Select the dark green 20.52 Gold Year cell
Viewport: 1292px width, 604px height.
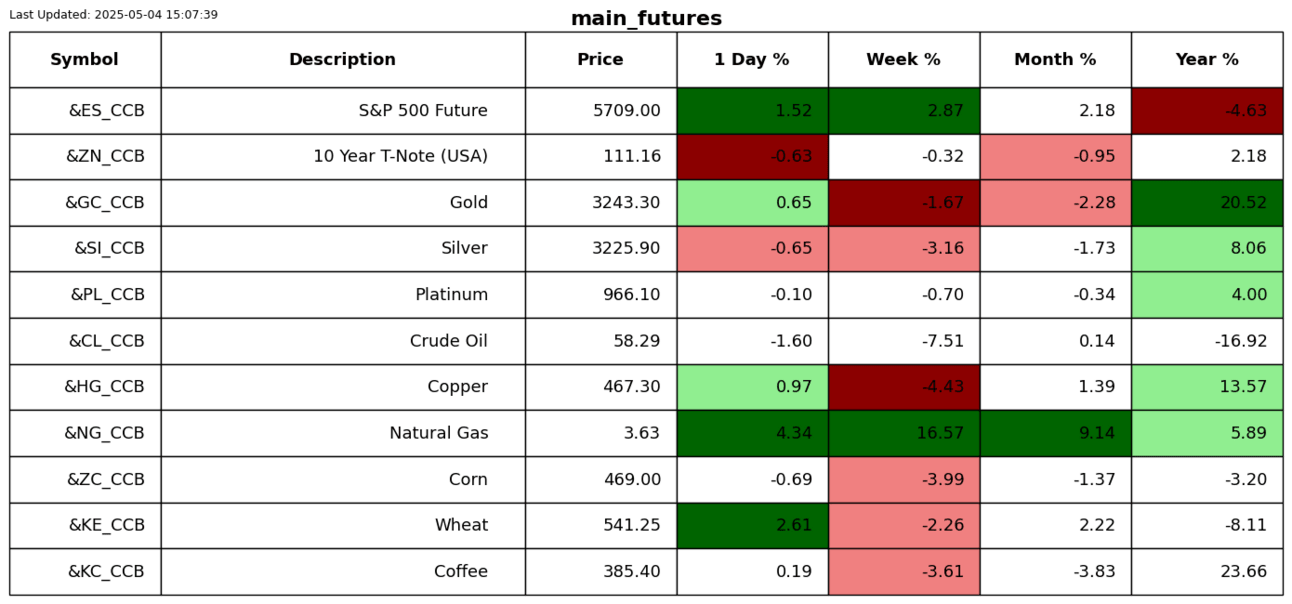click(x=1207, y=203)
